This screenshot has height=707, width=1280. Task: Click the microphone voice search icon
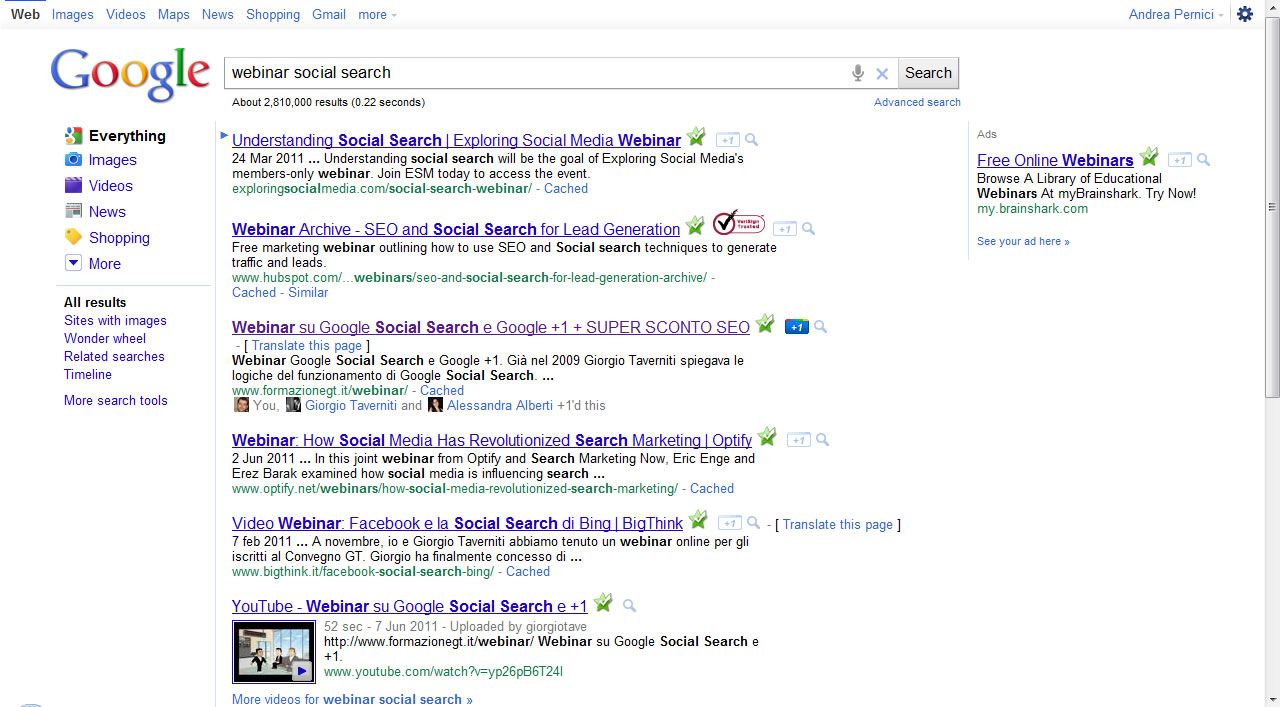[857, 73]
